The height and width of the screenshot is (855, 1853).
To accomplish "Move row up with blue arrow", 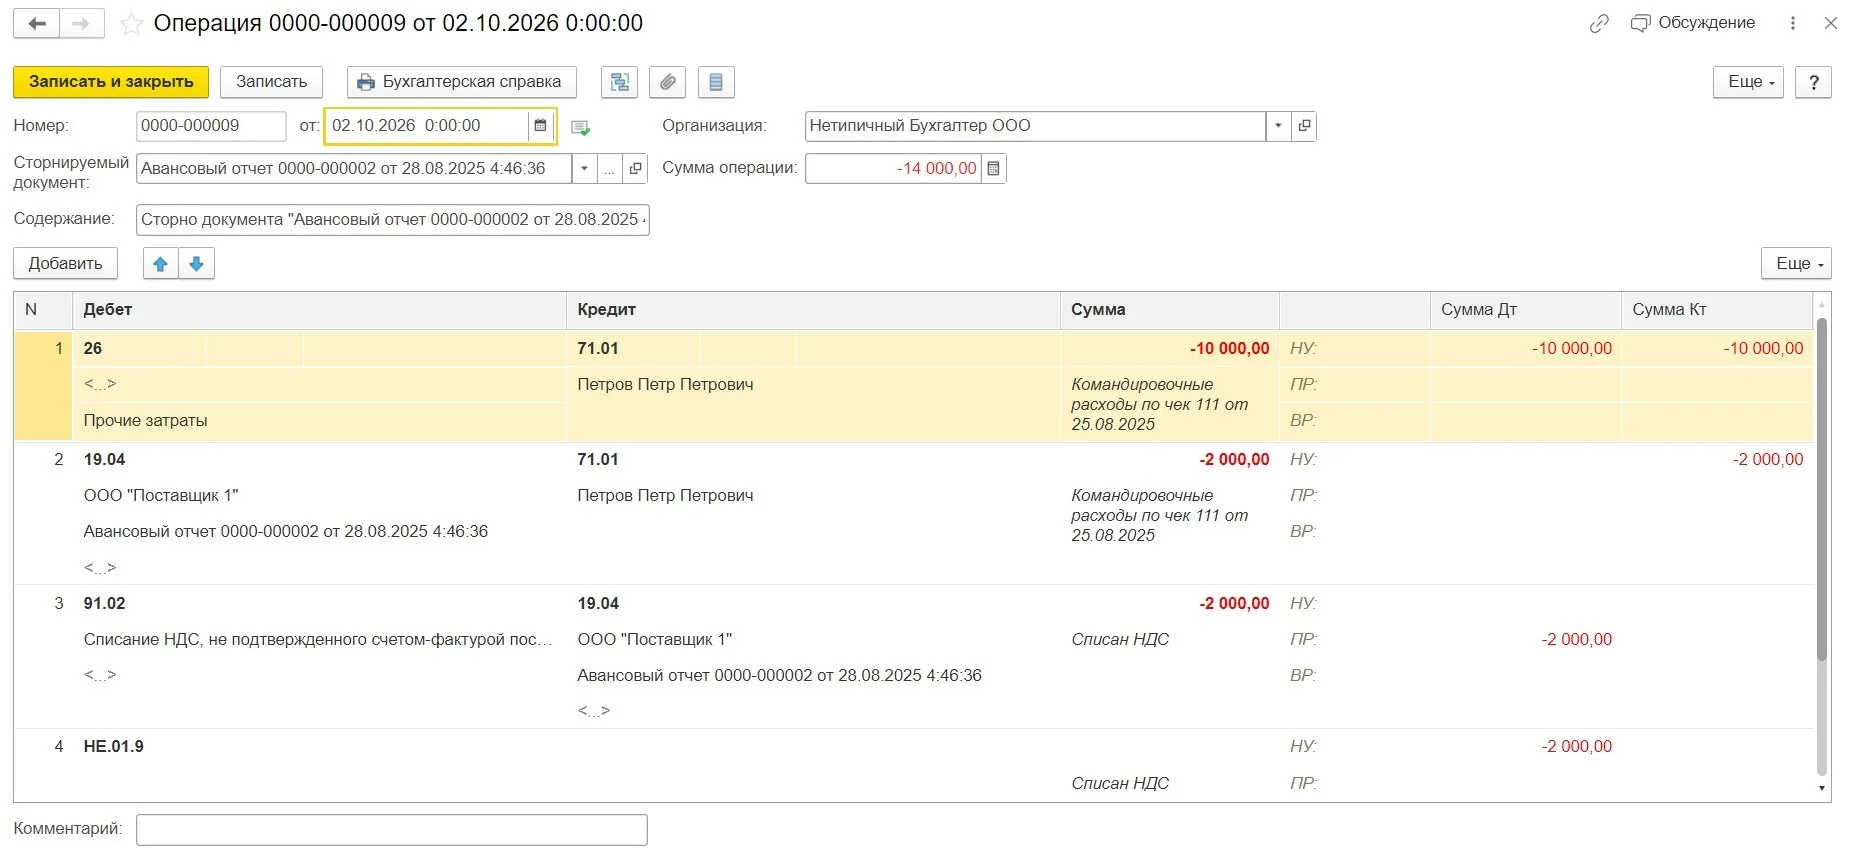I will tap(160, 264).
